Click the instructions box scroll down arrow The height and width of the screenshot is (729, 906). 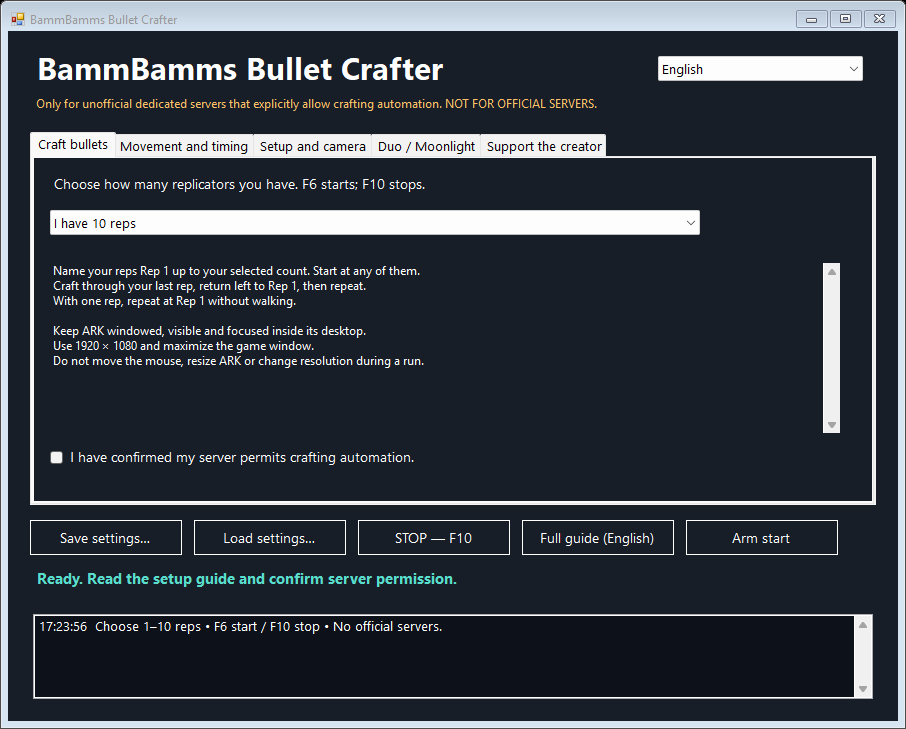pyautogui.click(x=831, y=425)
